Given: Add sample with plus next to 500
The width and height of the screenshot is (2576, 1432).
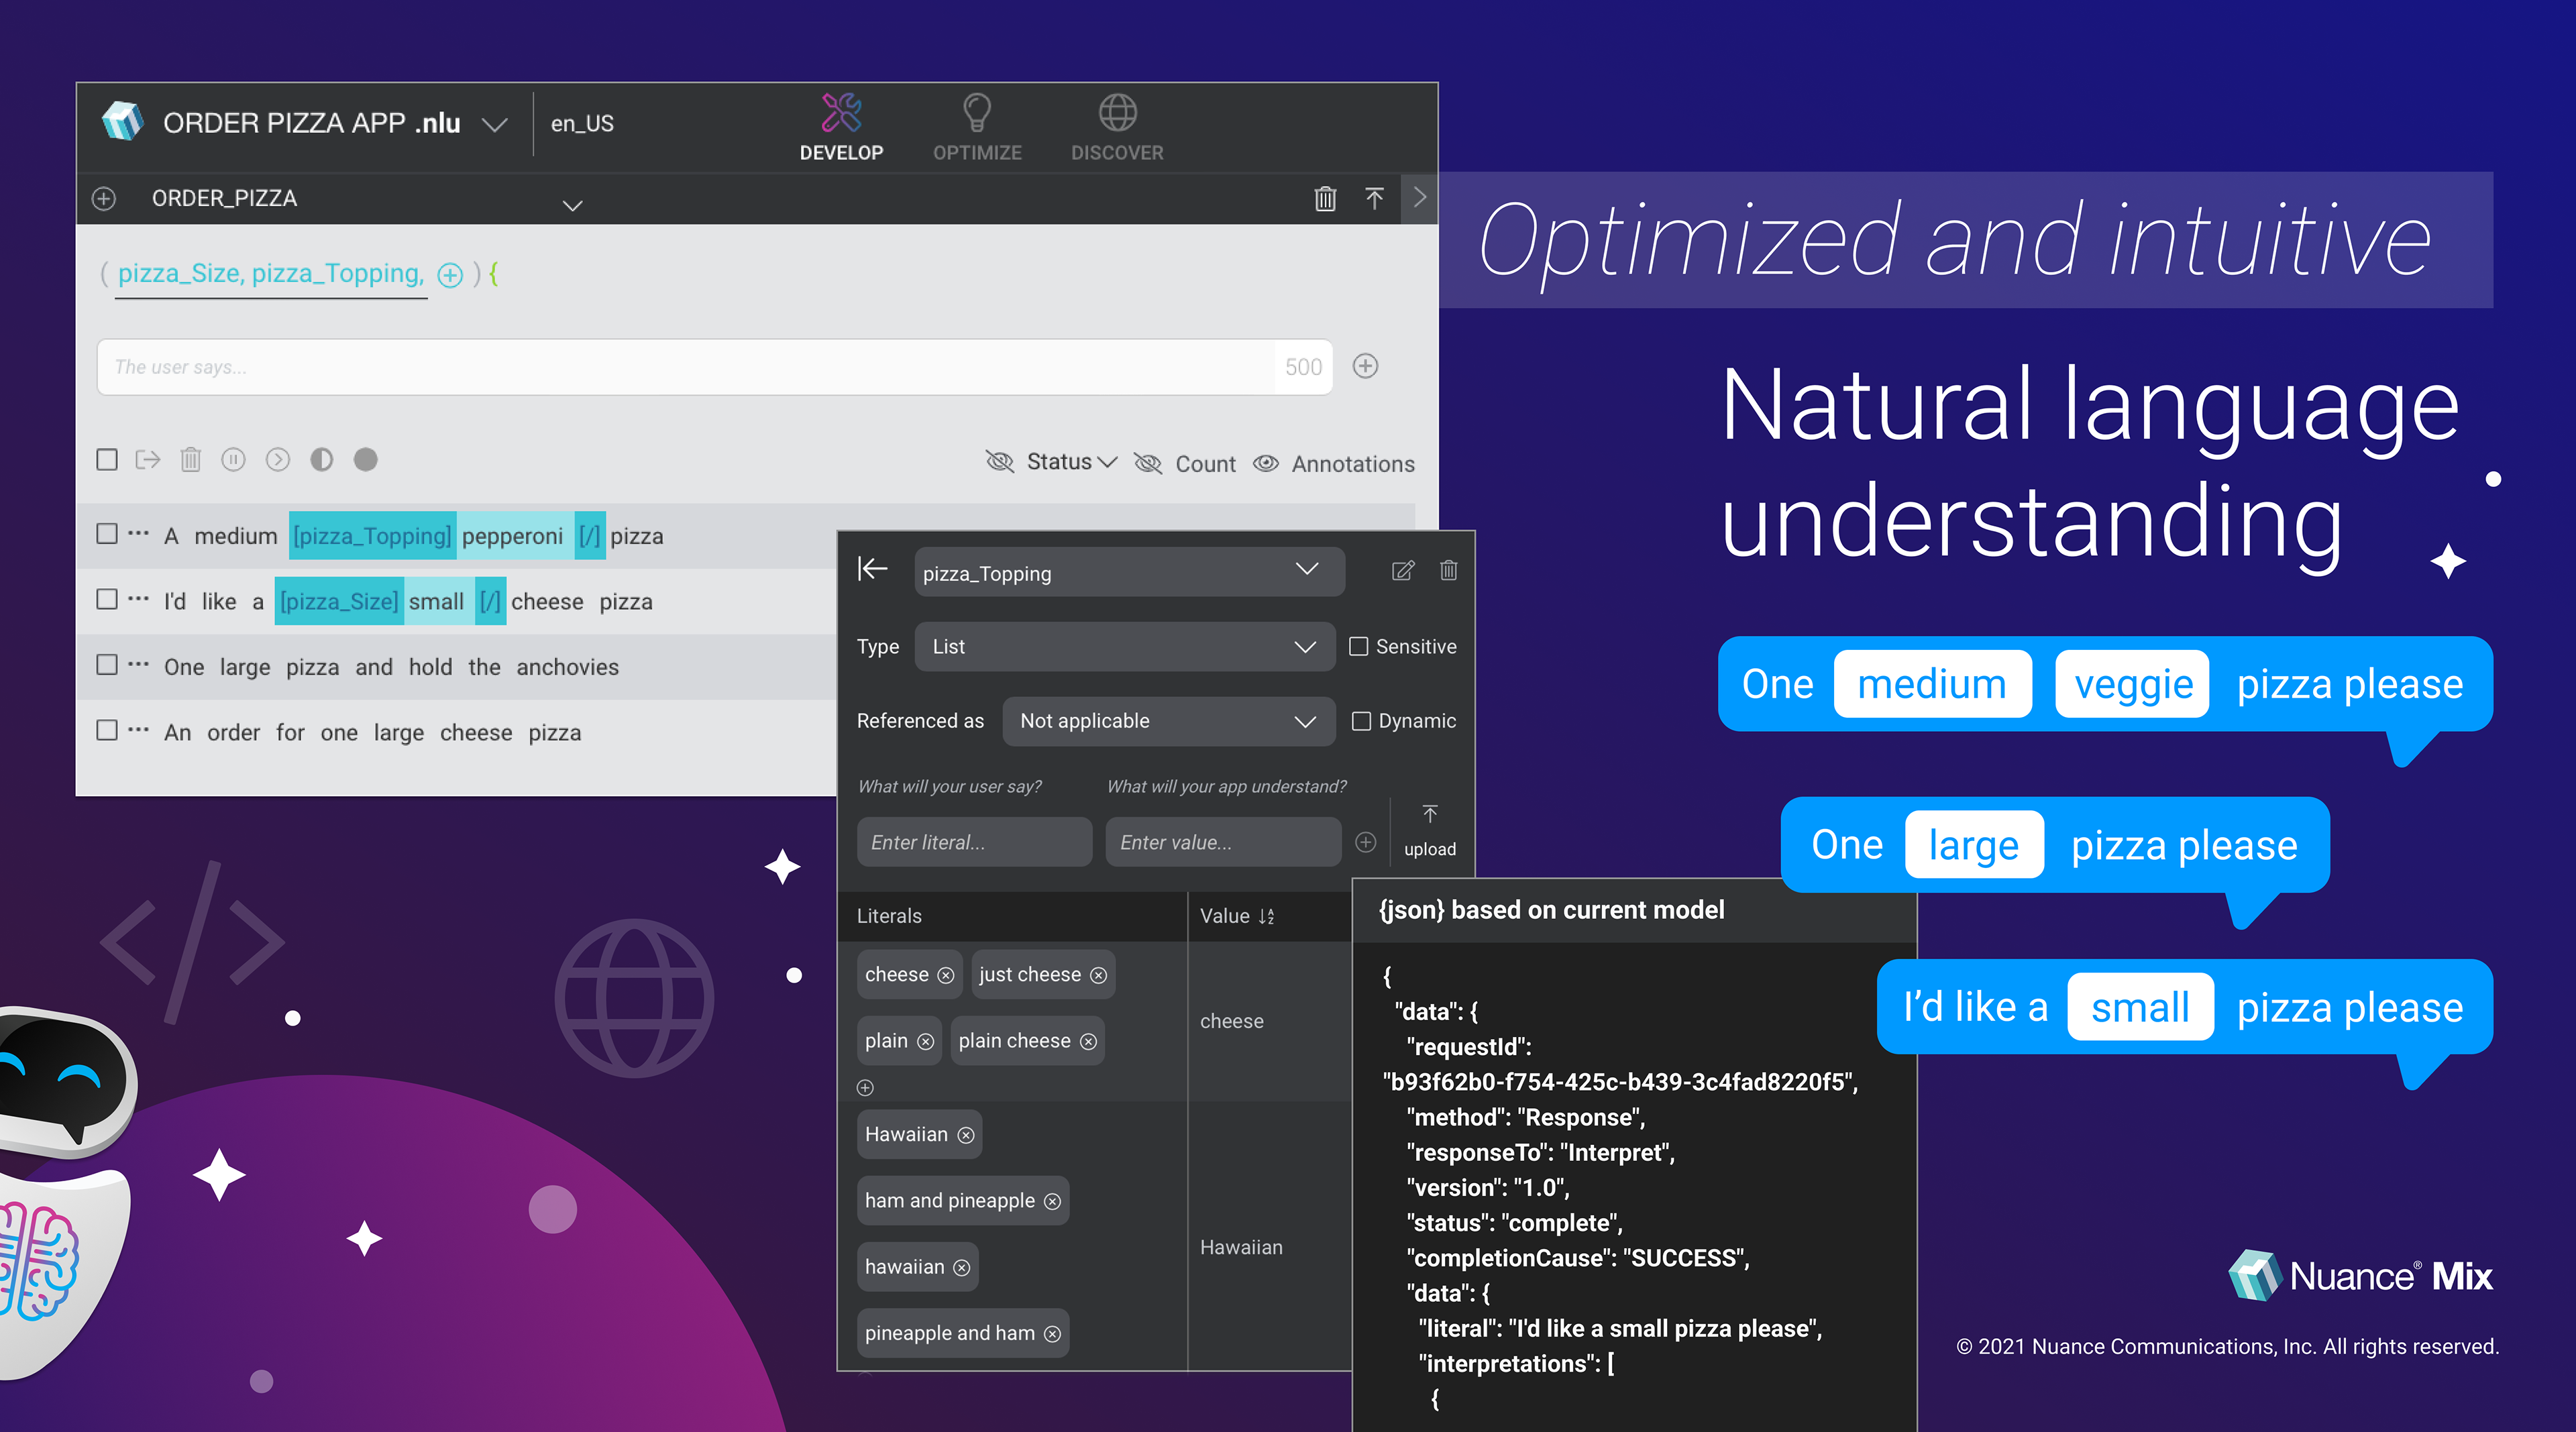Looking at the screenshot, I should (1366, 366).
